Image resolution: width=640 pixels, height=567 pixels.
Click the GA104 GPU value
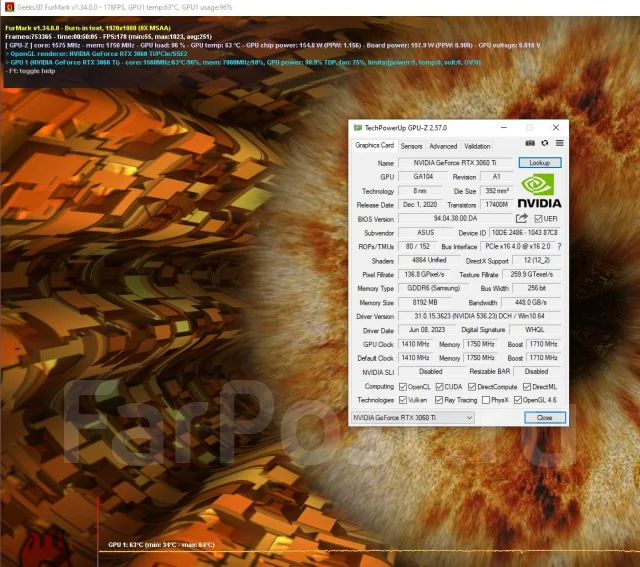(423, 176)
